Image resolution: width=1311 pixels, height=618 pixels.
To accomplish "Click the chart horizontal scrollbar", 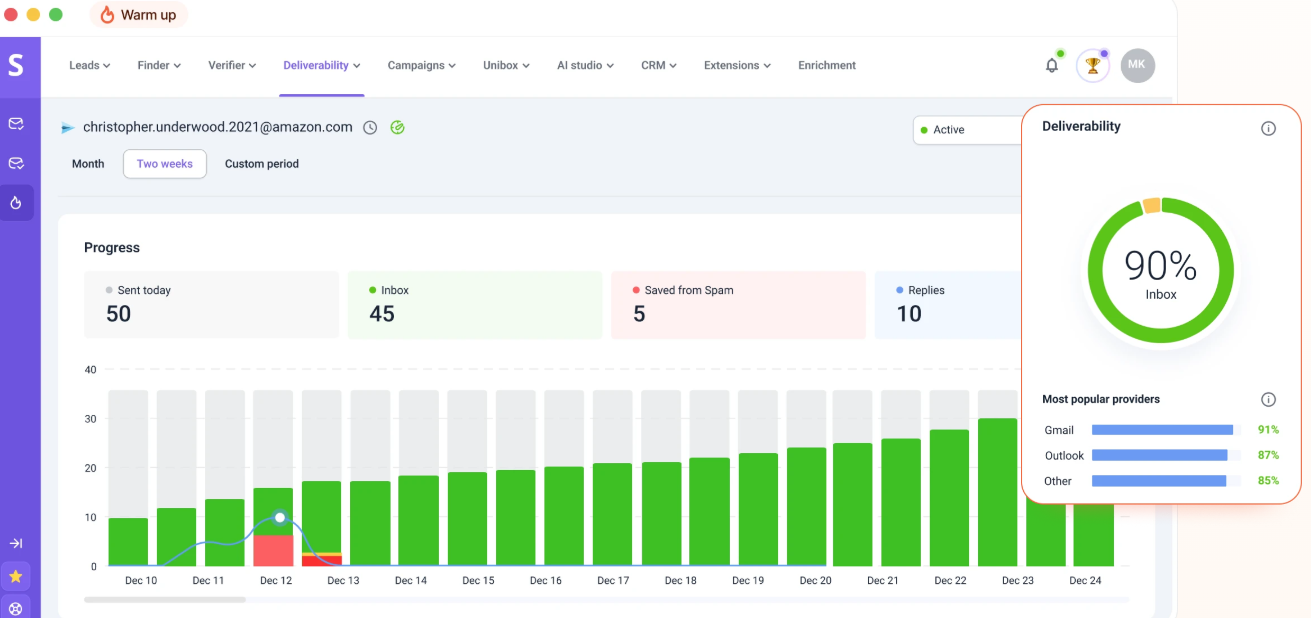I will pyautogui.click(x=165, y=600).
